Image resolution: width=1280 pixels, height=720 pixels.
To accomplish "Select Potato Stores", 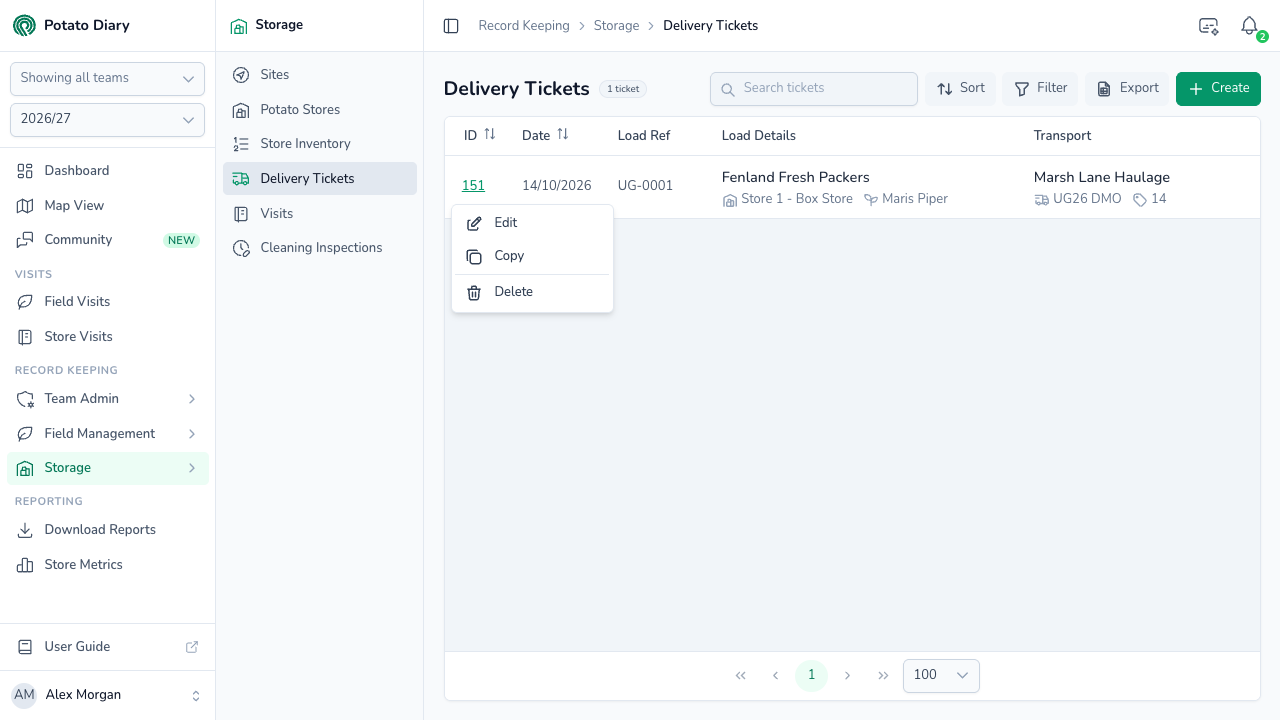I will (x=320, y=110).
